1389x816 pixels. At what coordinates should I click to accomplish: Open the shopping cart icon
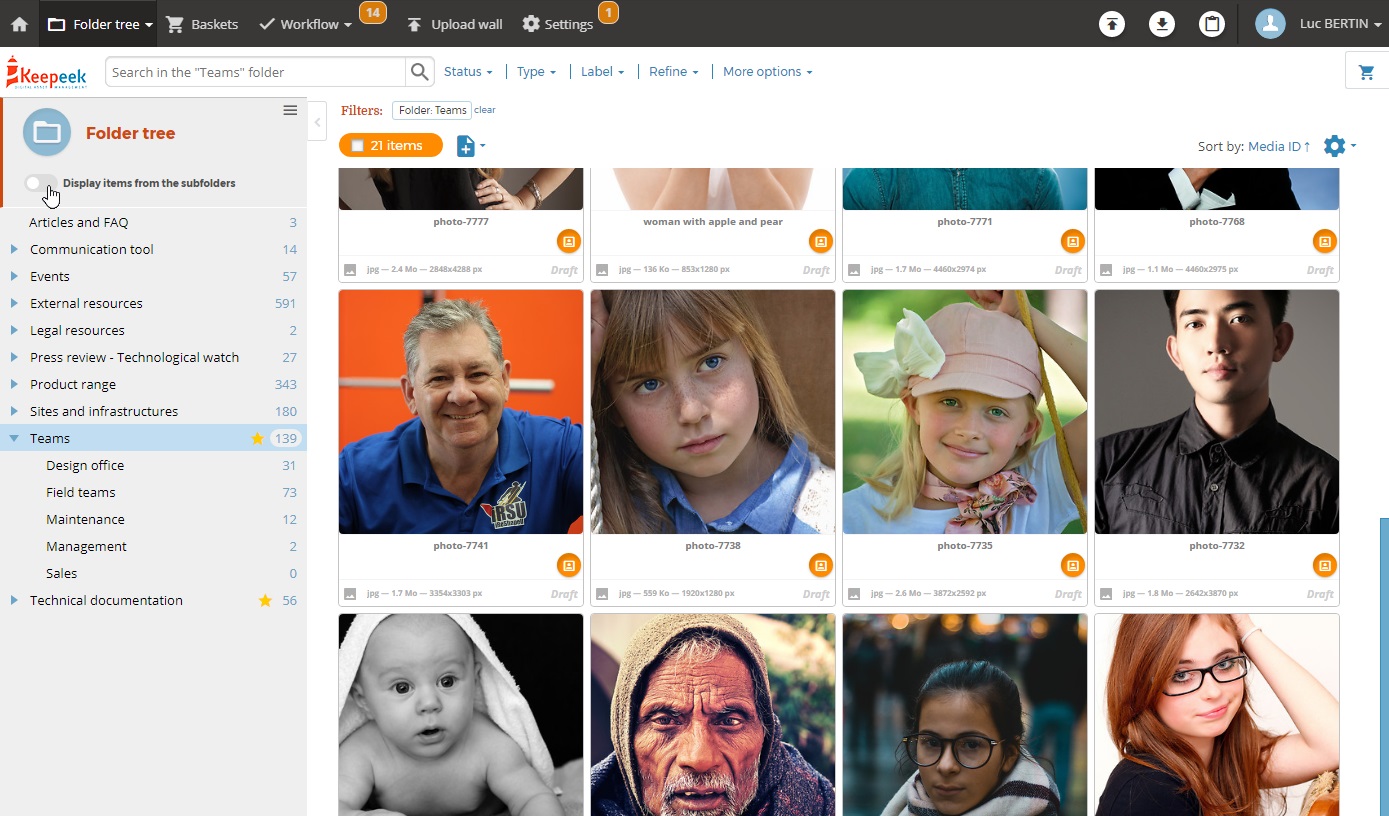[1366, 72]
